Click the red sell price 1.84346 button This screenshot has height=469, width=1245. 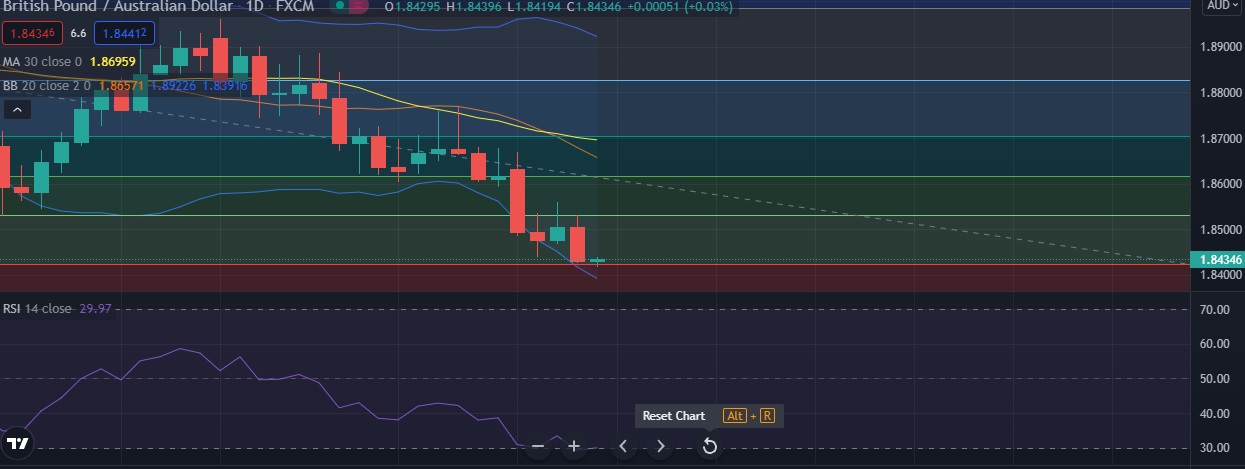(32, 33)
